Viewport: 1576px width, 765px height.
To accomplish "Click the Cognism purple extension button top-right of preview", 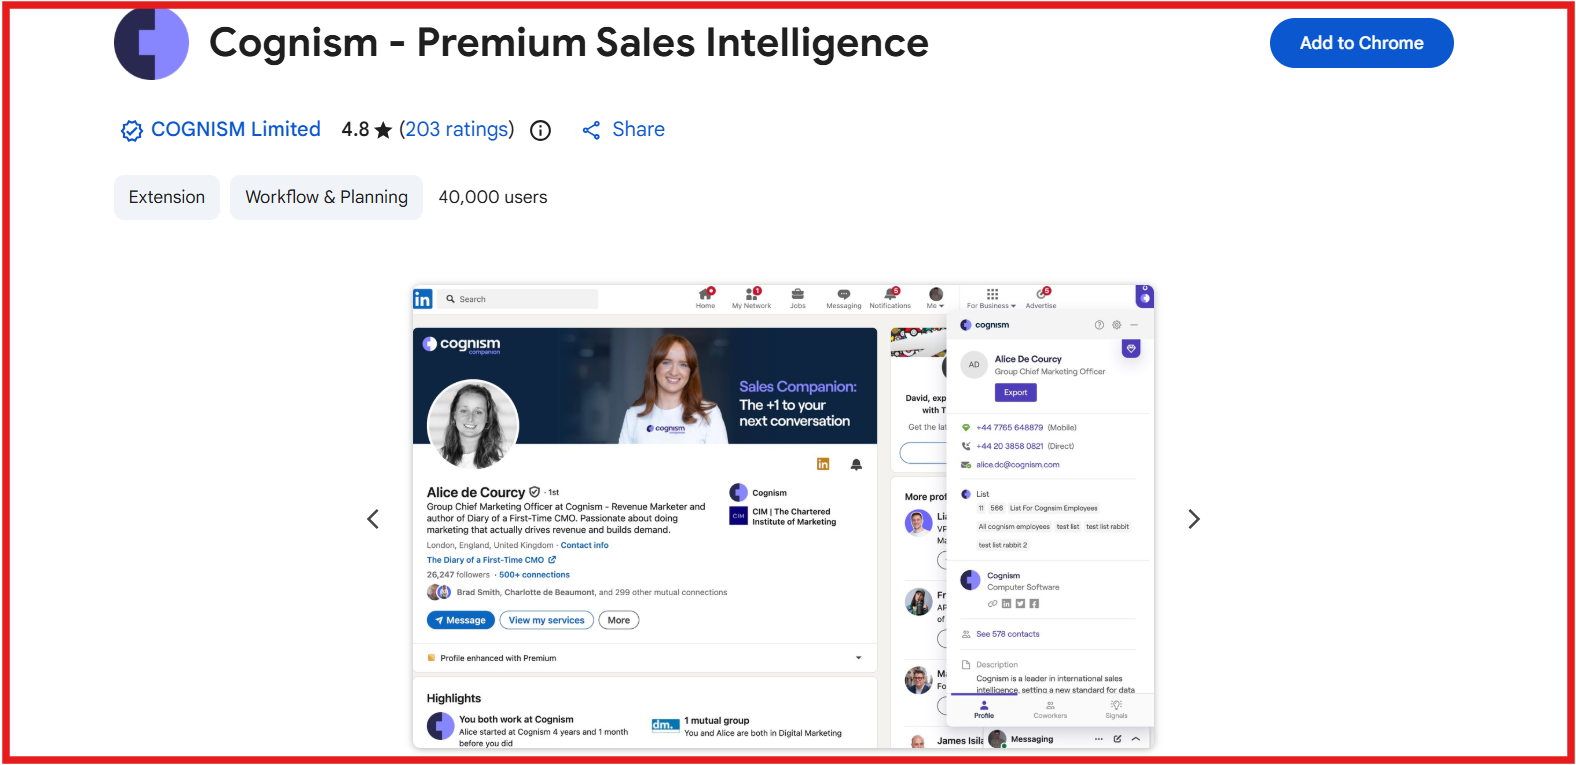I will coord(1145,297).
